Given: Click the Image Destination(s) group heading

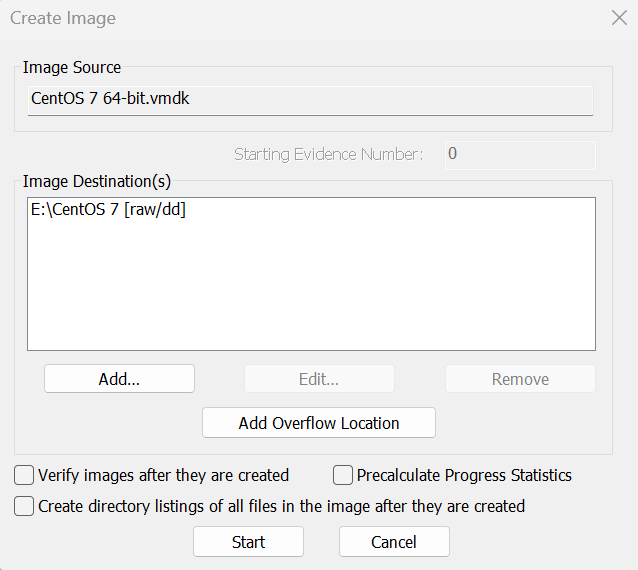Looking at the screenshot, I should [97, 181].
